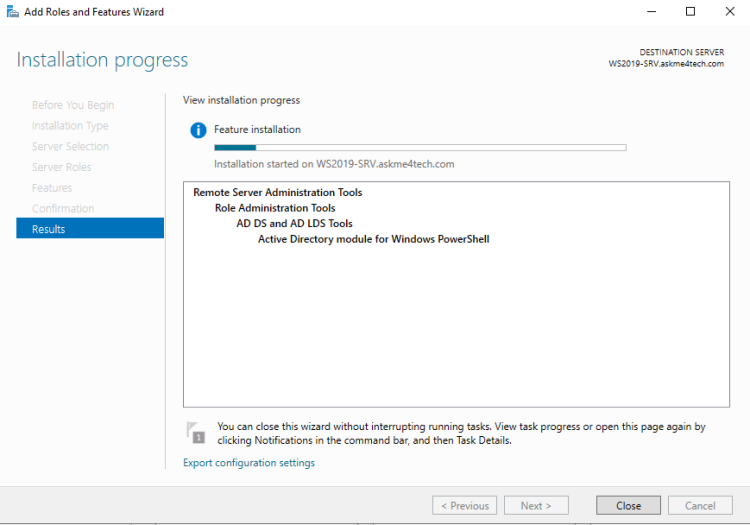Click Remote Server Administration Tools entry
The height and width of the screenshot is (525, 750).
pos(277,192)
